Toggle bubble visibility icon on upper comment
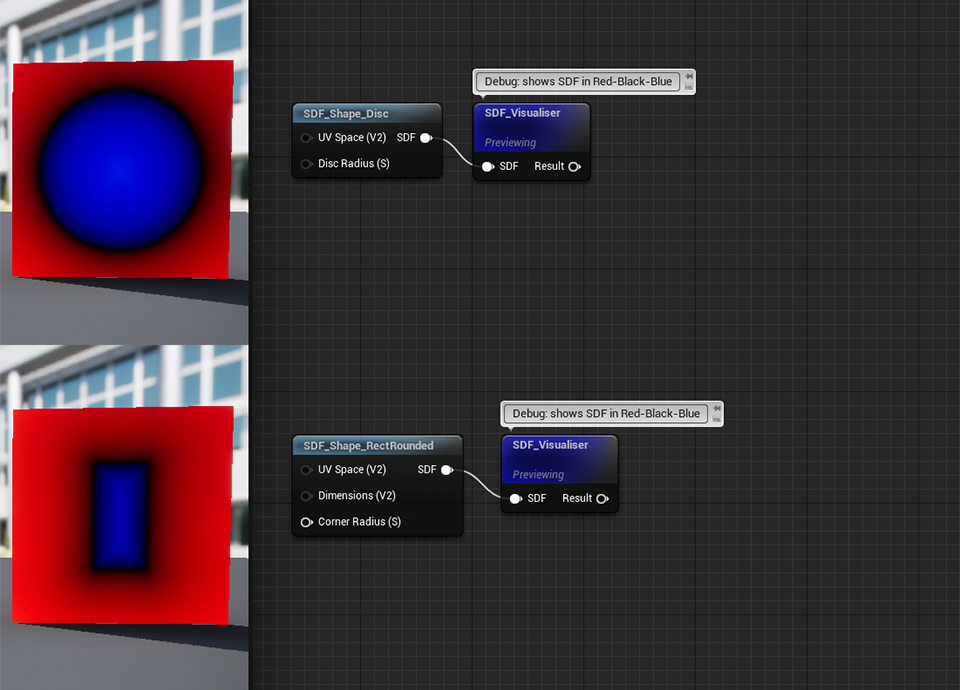Viewport: 960px width, 690px height. [x=689, y=87]
